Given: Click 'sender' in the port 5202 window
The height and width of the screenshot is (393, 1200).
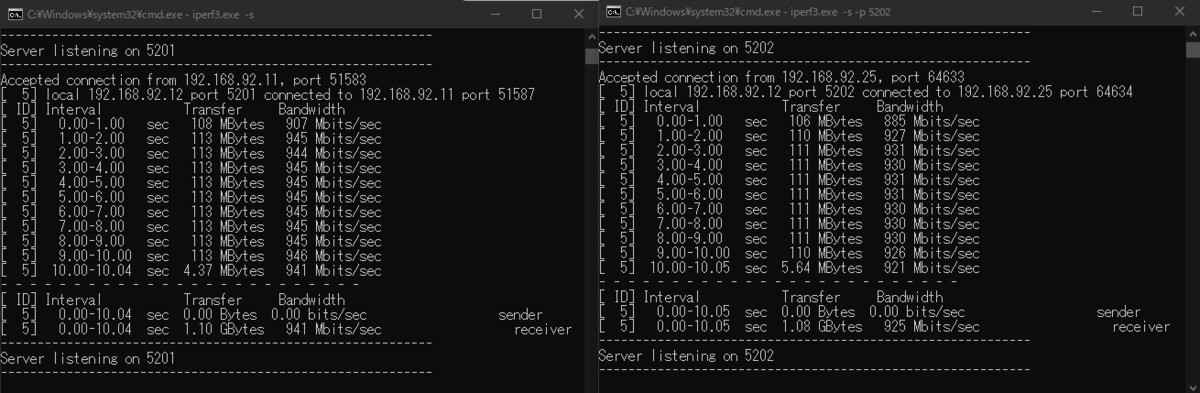Looking at the screenshot, I should (x=1119, y=312).
